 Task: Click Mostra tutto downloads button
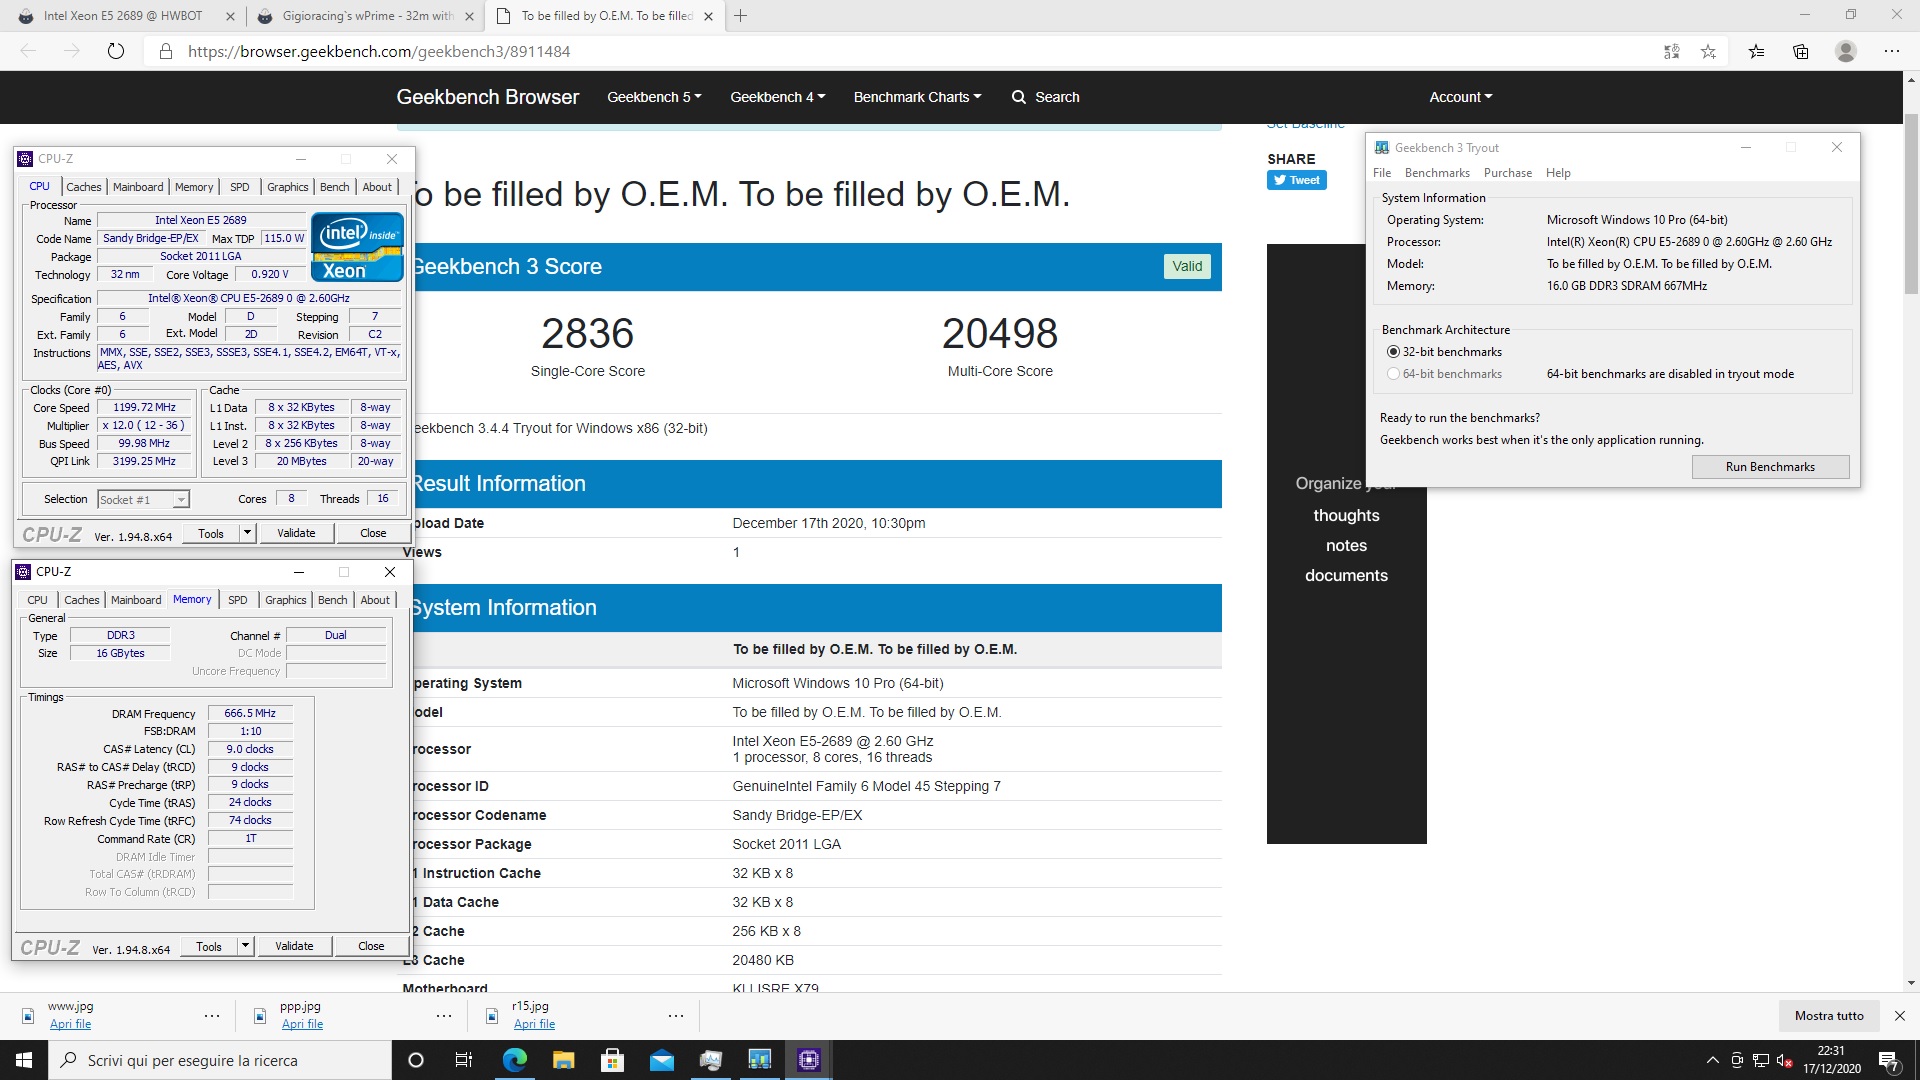[x=1829, y=1016]
